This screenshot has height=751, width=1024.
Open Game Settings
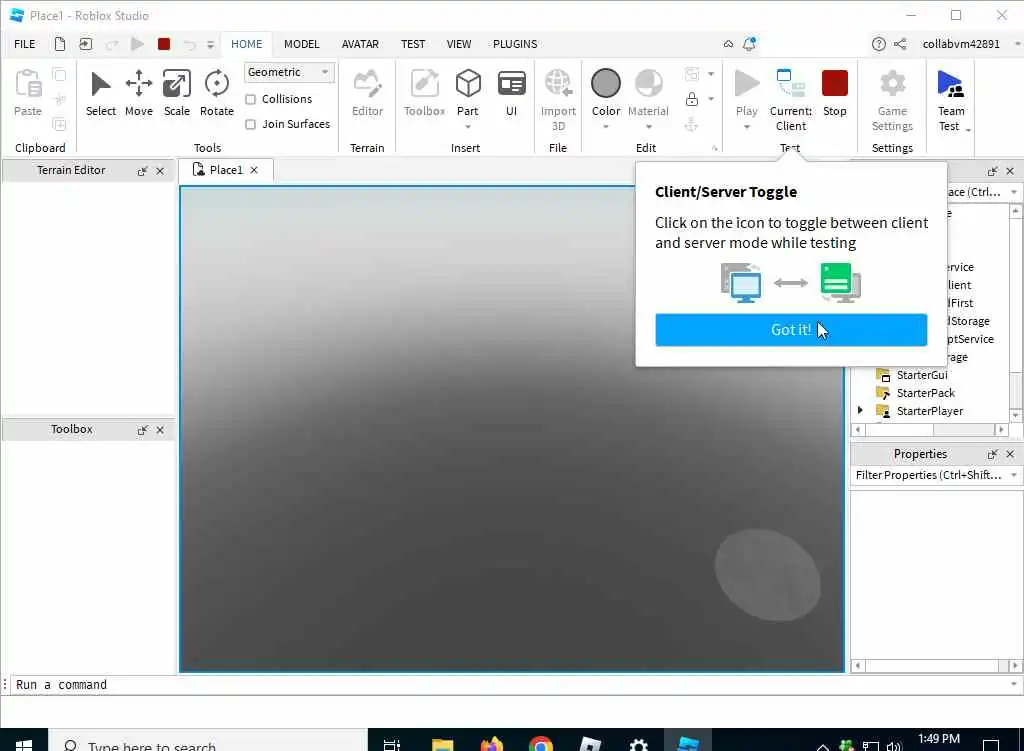click(892, 100)
